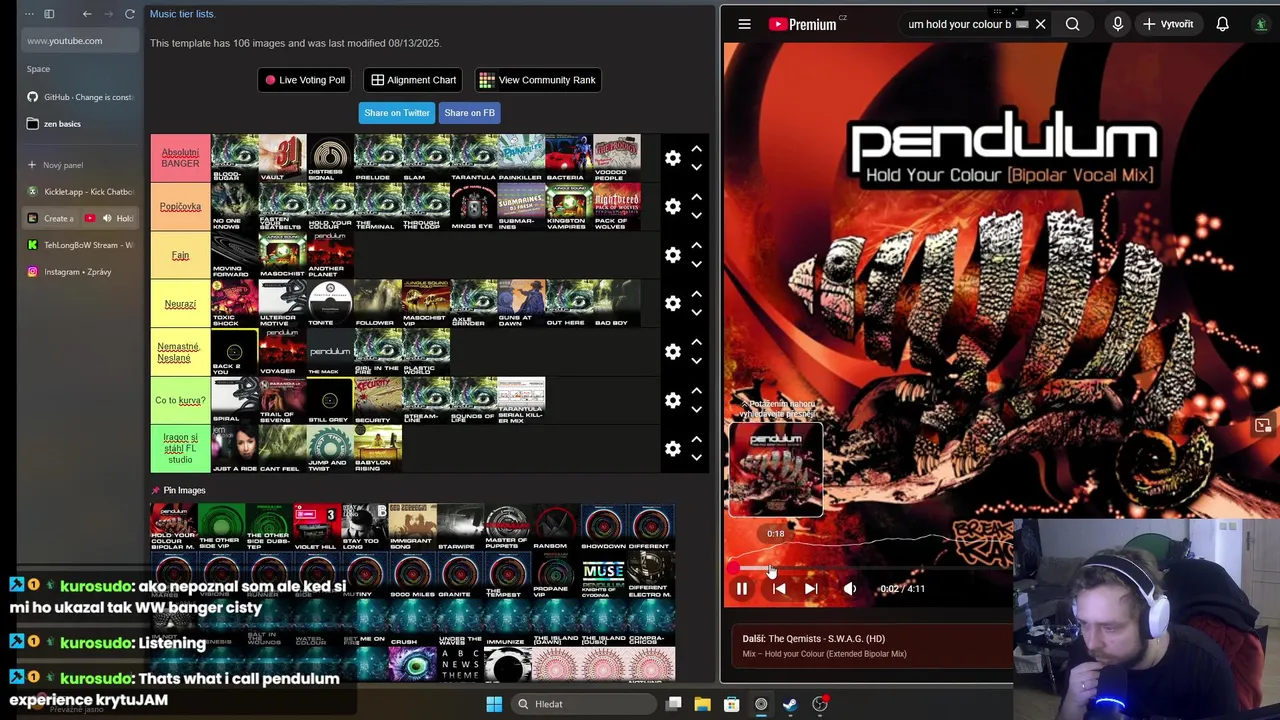Pause the playing video
This screenshot has width=1280, height=720.
point(742,589)
